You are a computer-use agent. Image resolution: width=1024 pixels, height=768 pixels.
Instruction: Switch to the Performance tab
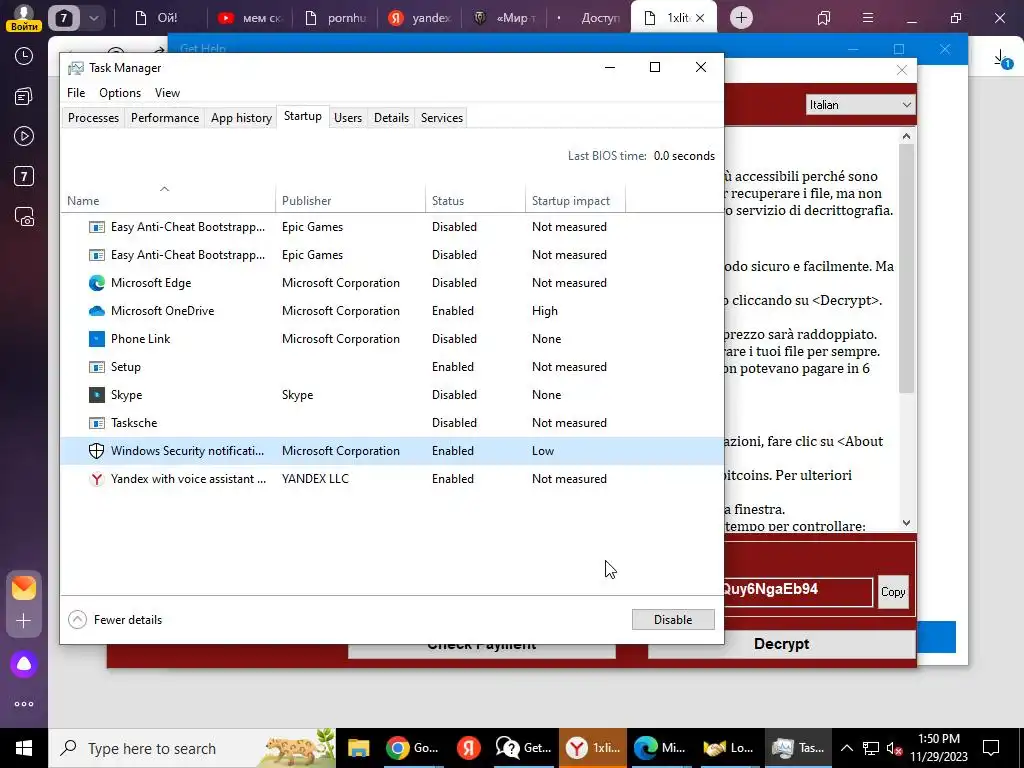[165, 118]
